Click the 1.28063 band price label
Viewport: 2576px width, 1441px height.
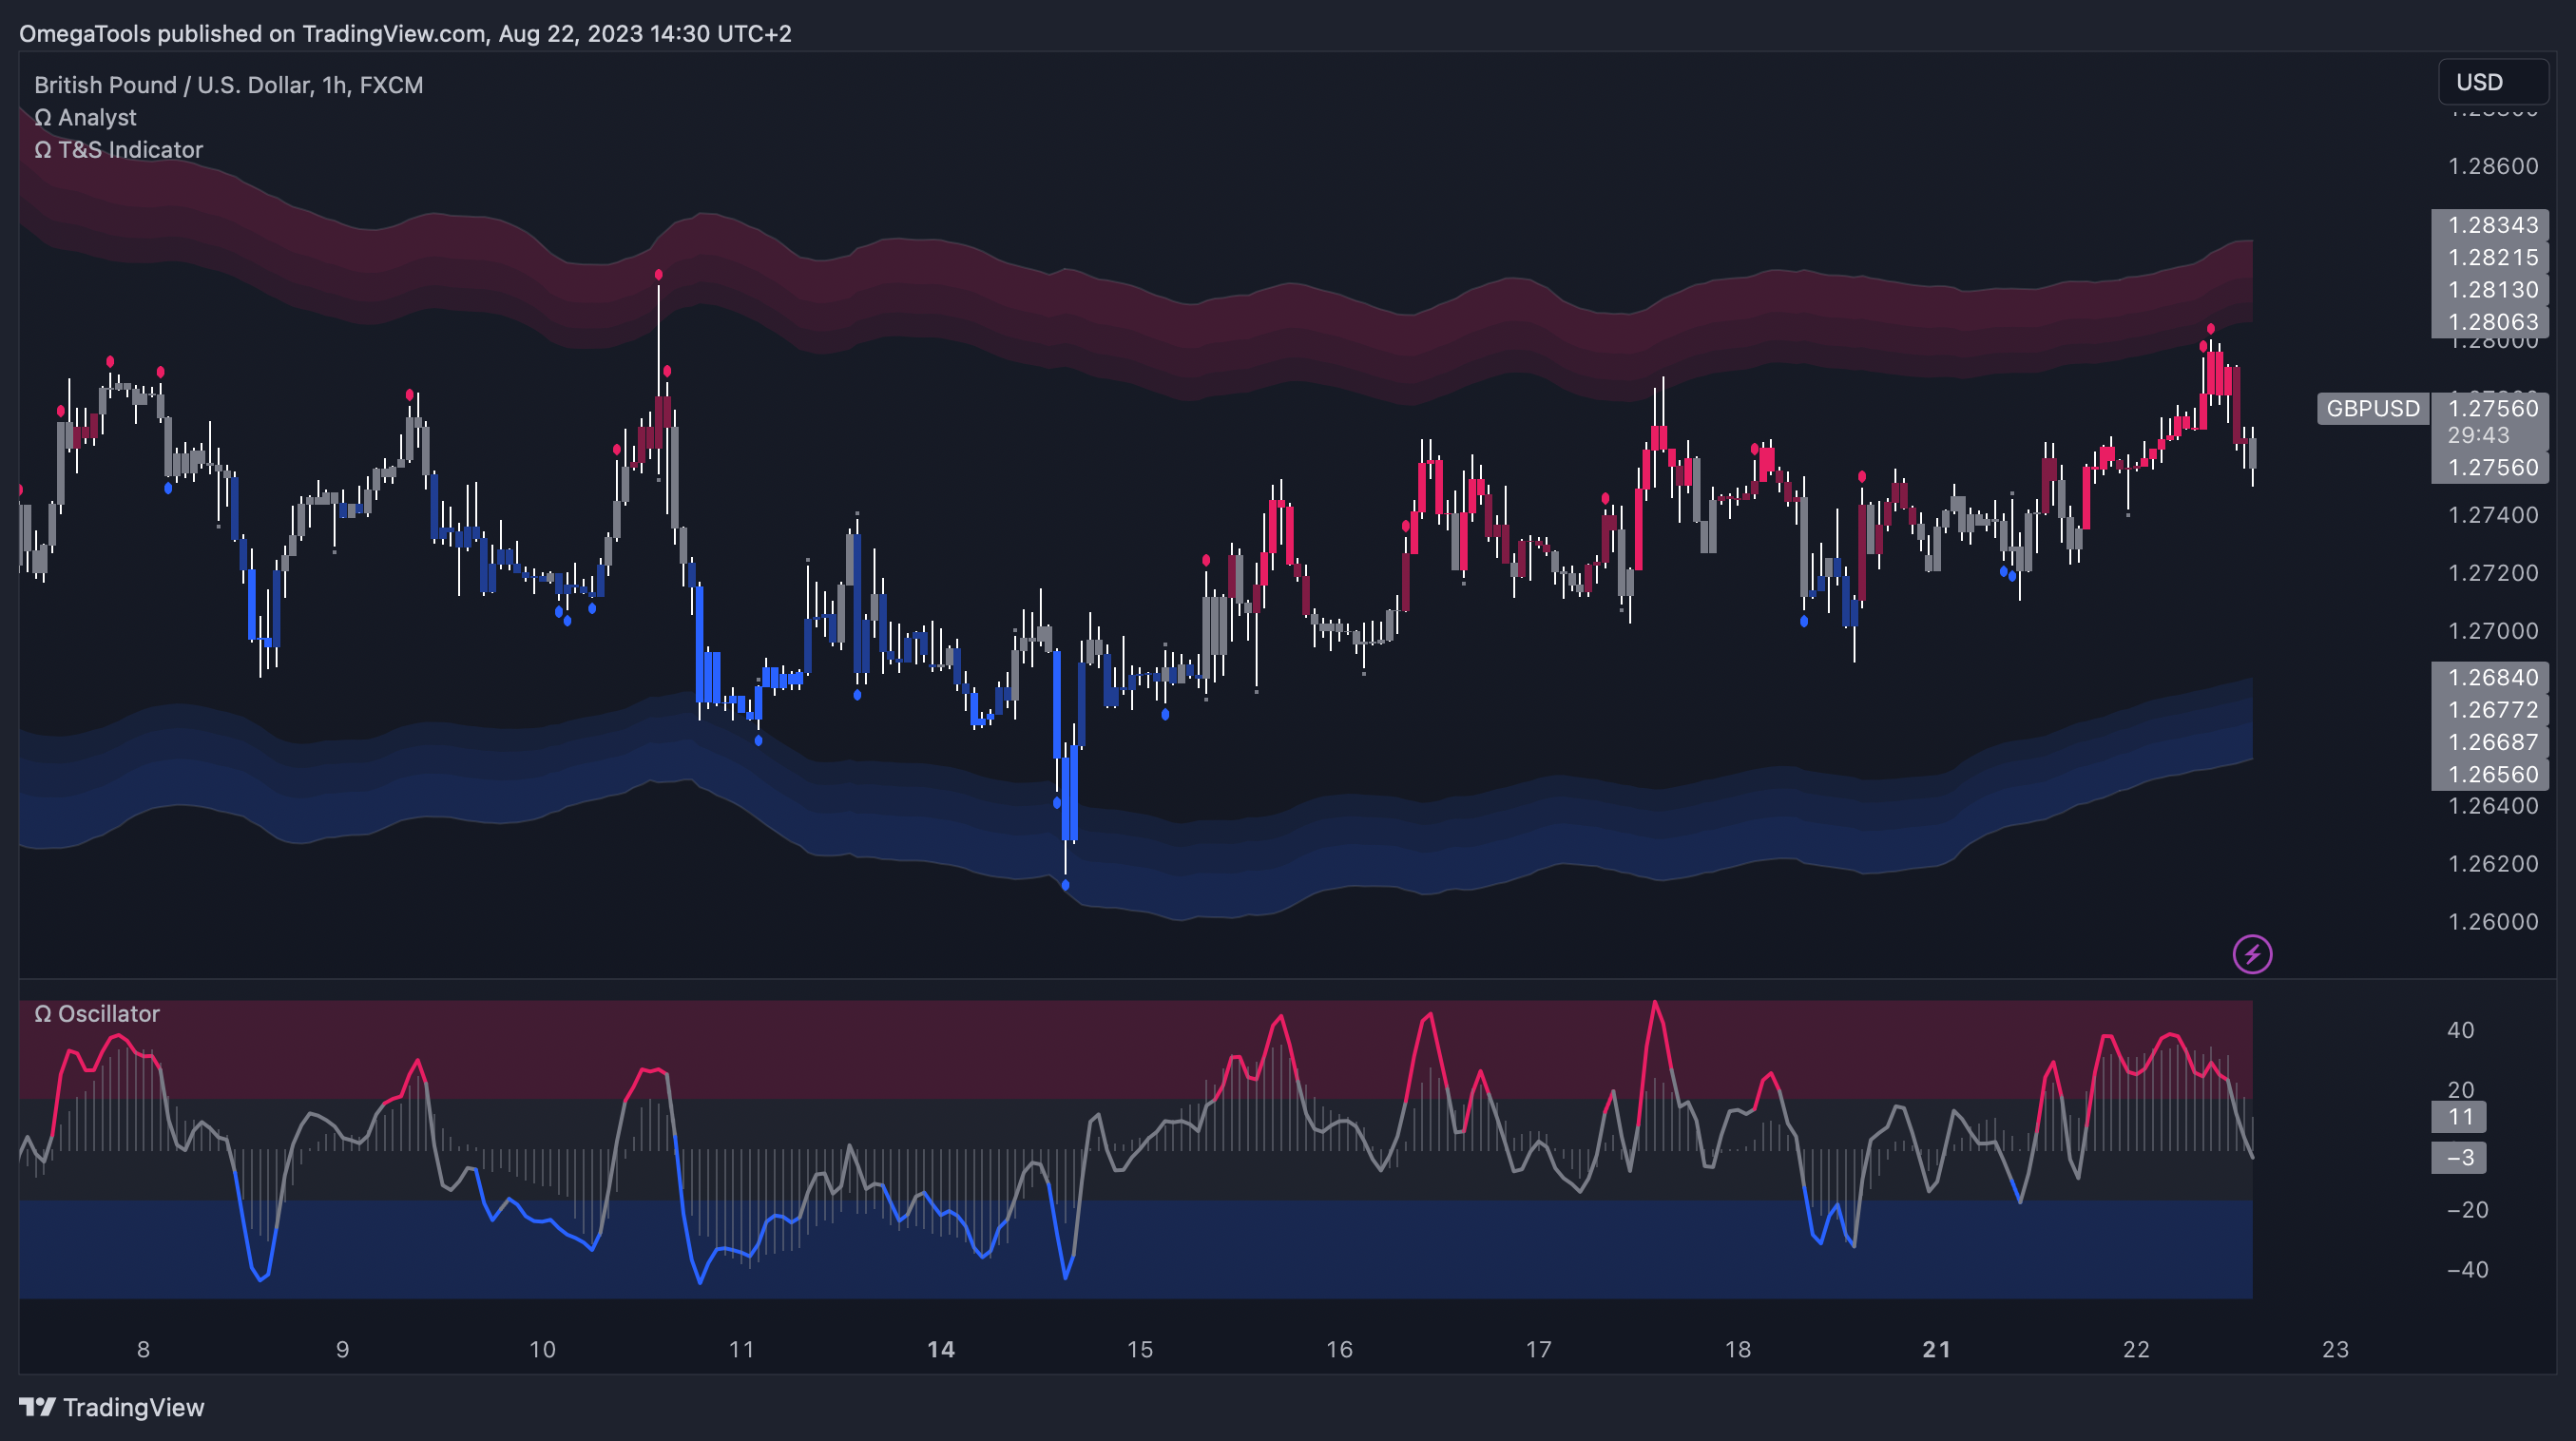2491,321
